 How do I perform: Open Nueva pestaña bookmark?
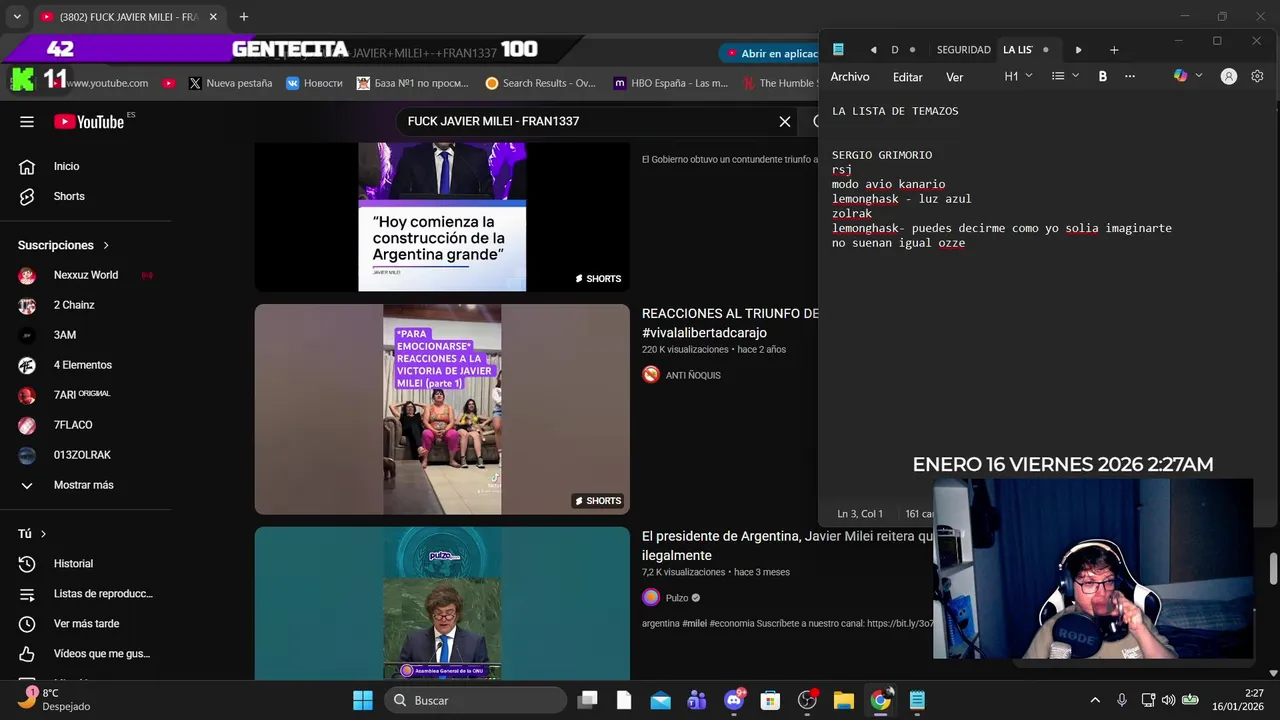(x=230, y=83)
